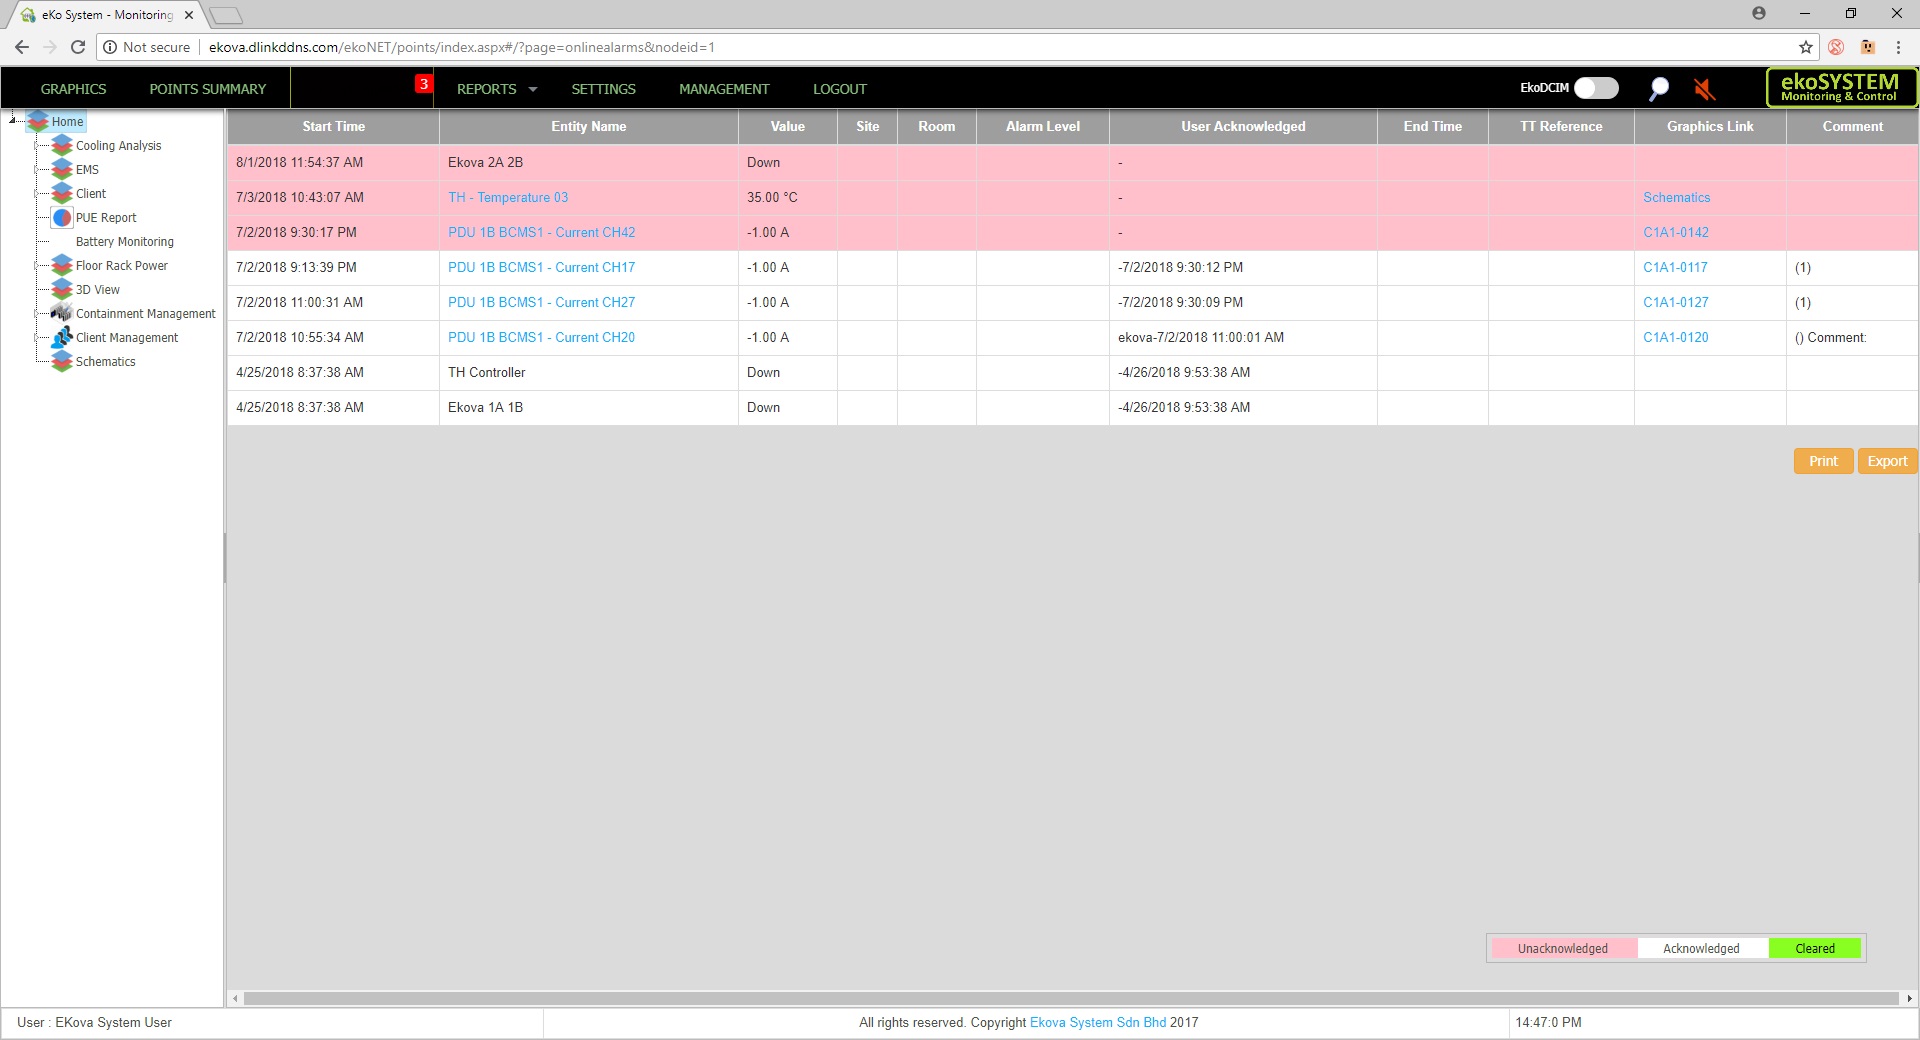
Task: Go back in browser
Action: click(22, 47)
